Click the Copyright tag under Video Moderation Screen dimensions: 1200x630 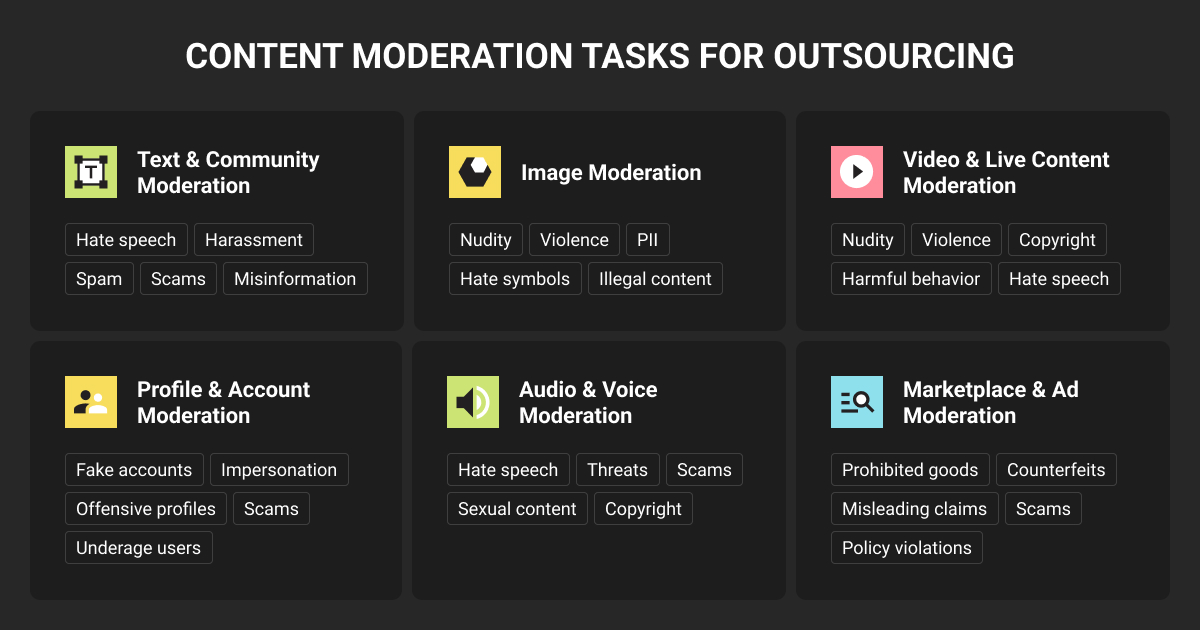(x=1057, y=240)
